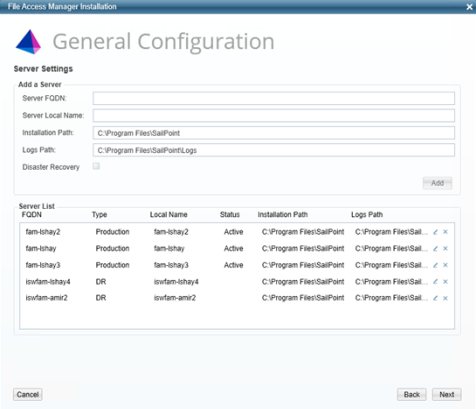Image resolution: width=476 pixels, height=409 pixels.
Task: Select the Type column header
Action: tap(99, 215)
